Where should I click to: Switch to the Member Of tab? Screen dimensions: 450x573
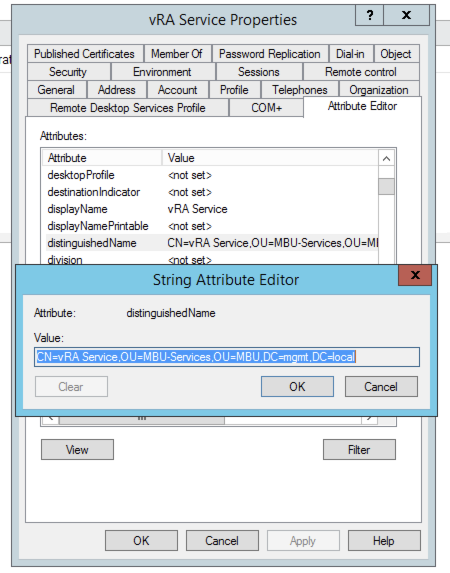tap(177, 54)
